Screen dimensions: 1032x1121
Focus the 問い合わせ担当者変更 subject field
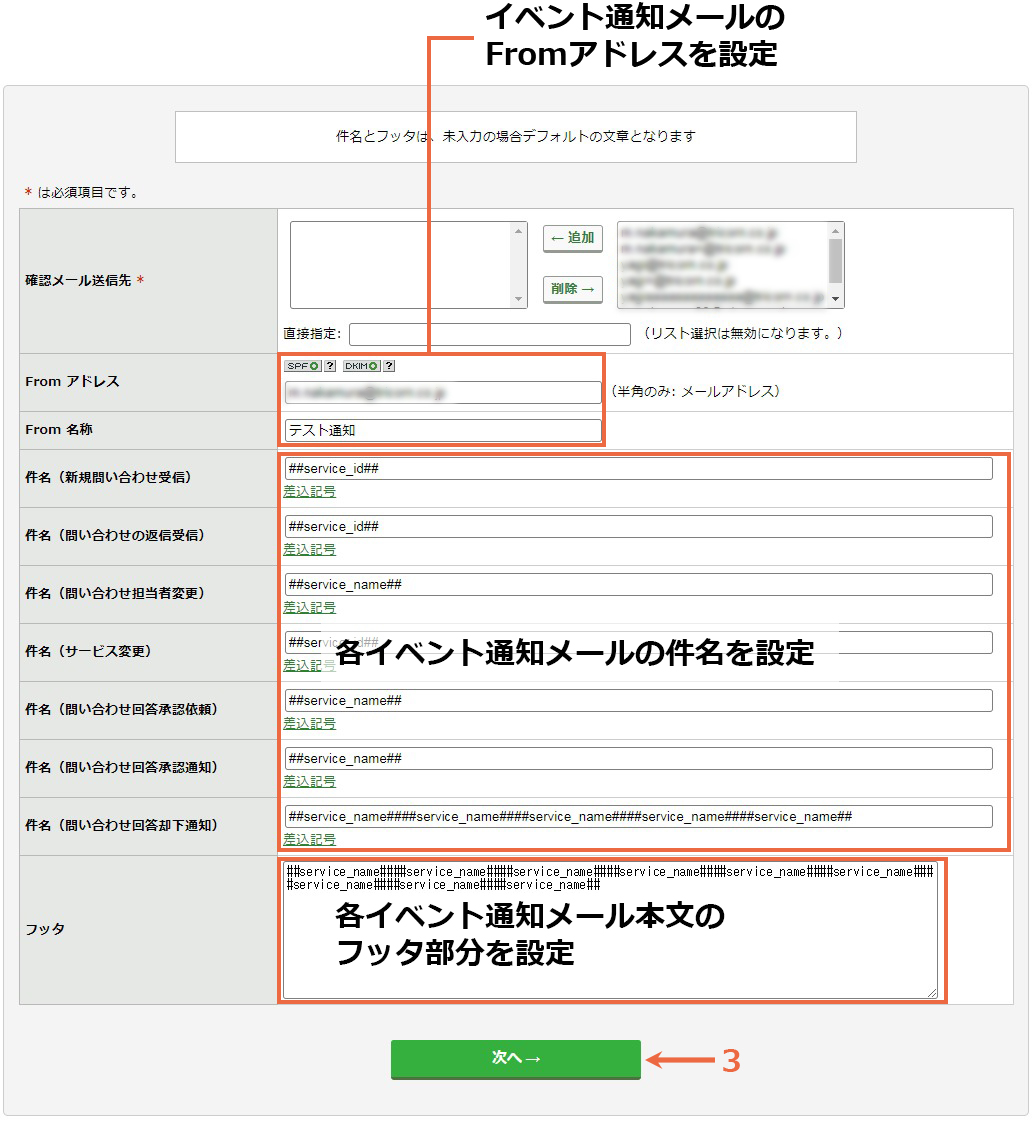(638, 584)
